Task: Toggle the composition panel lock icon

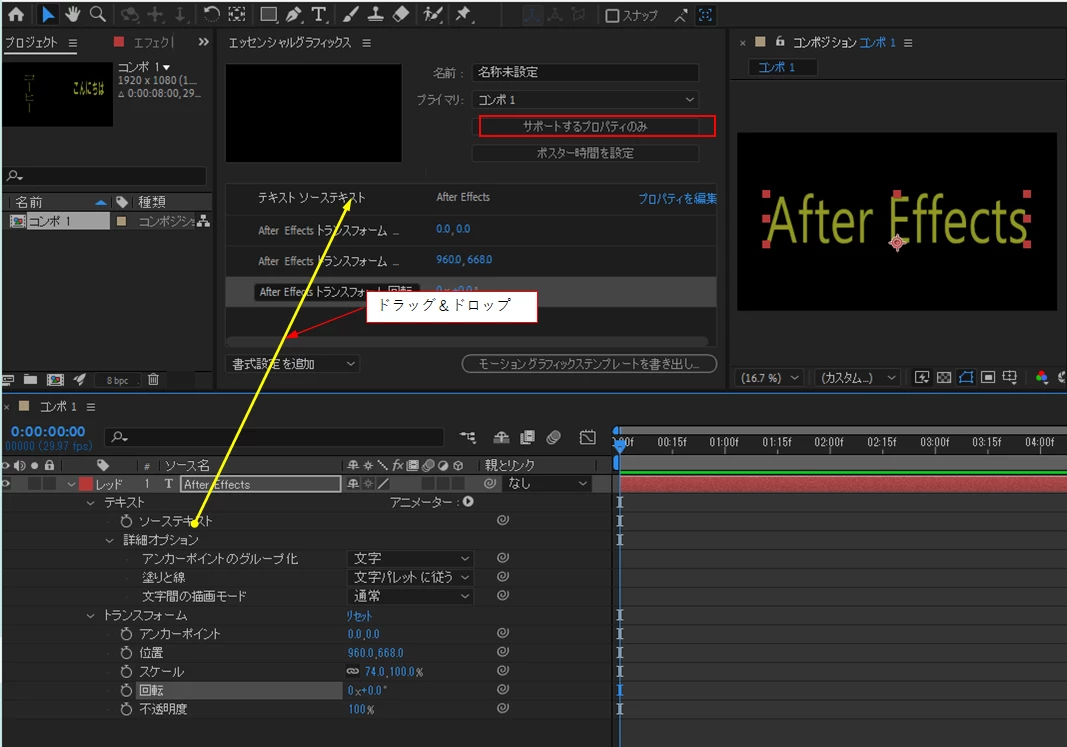Action: [780, 42]
